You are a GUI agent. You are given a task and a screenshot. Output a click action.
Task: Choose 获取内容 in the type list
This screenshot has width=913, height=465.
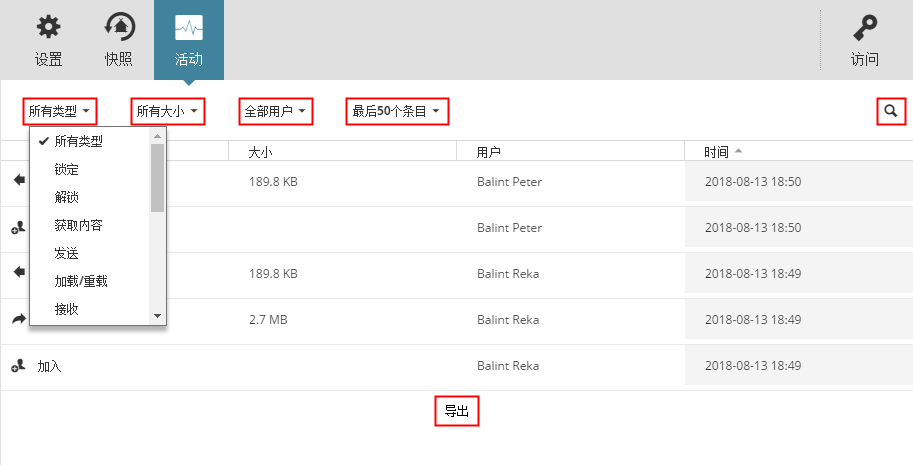pos(79,226)
